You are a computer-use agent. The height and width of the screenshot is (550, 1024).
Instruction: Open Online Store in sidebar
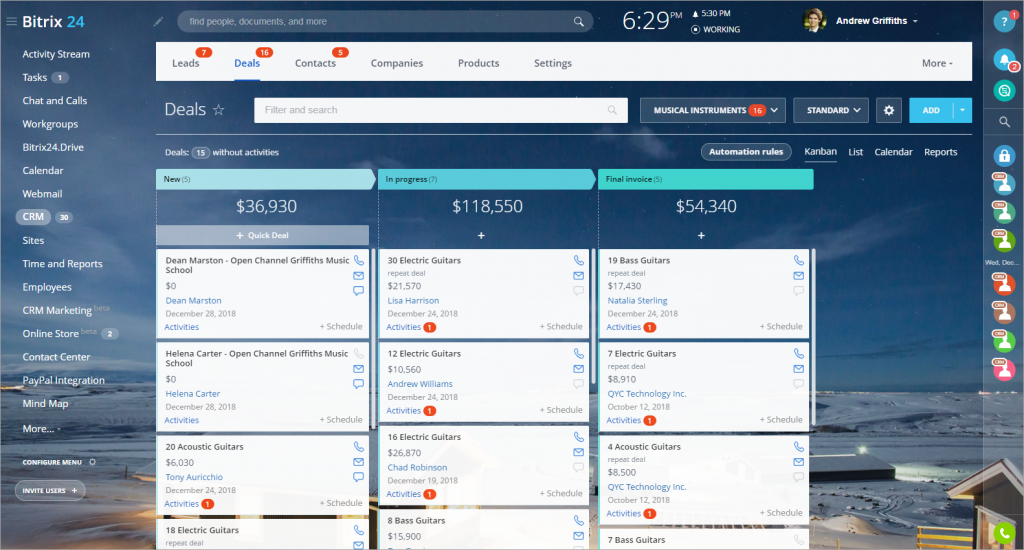(x=51, y=334)
